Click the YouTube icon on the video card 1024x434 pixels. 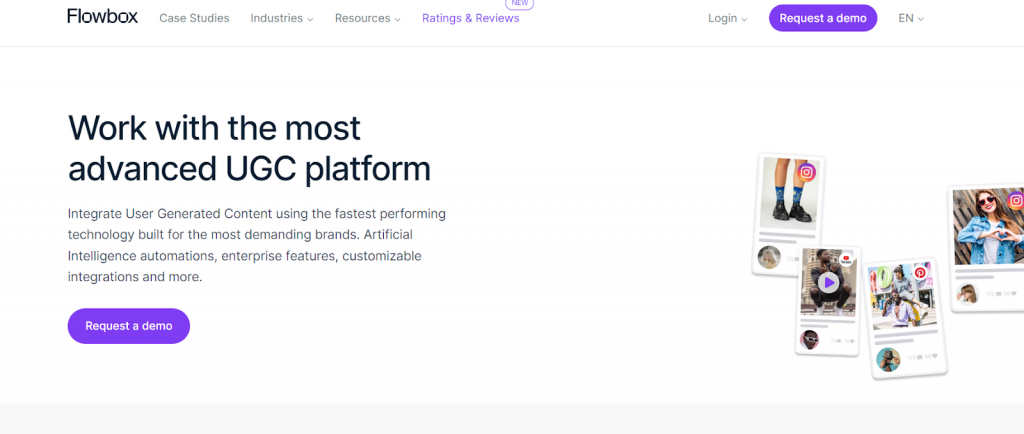(x=846, y=258)
